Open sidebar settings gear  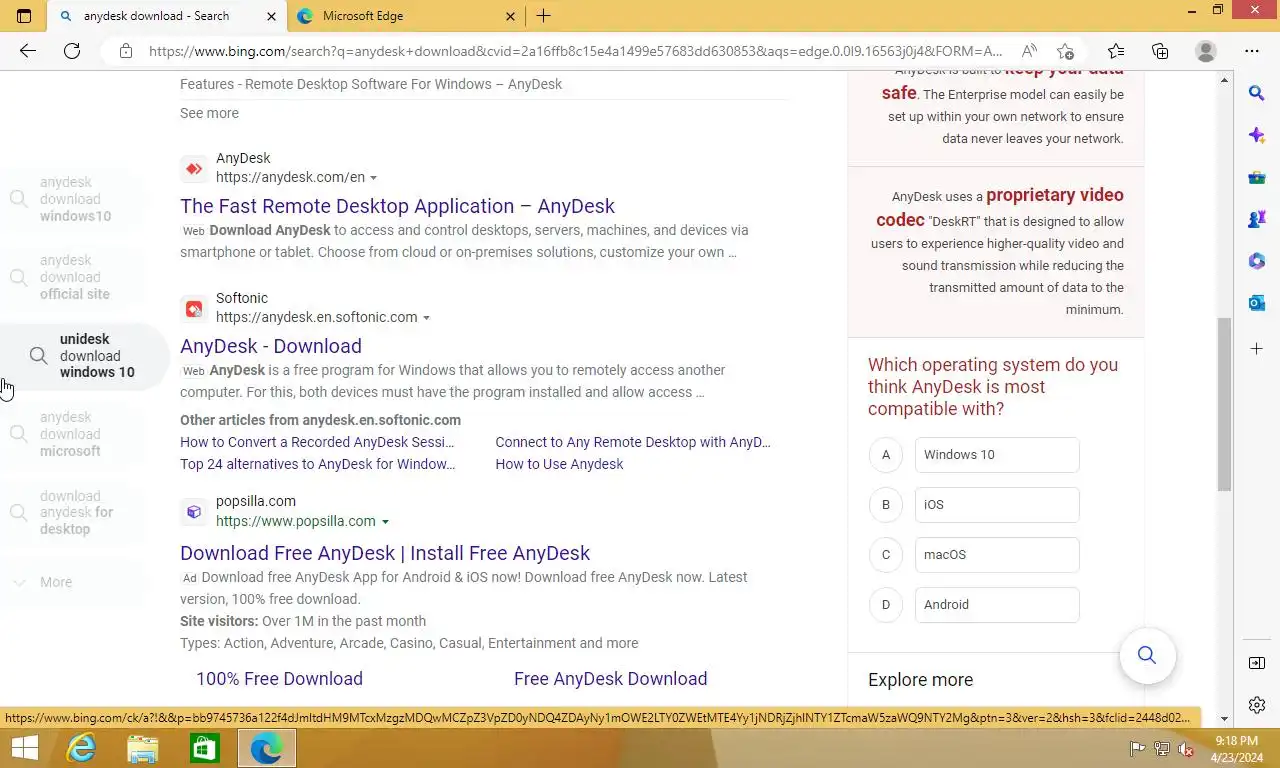[x=1257, y=705]
